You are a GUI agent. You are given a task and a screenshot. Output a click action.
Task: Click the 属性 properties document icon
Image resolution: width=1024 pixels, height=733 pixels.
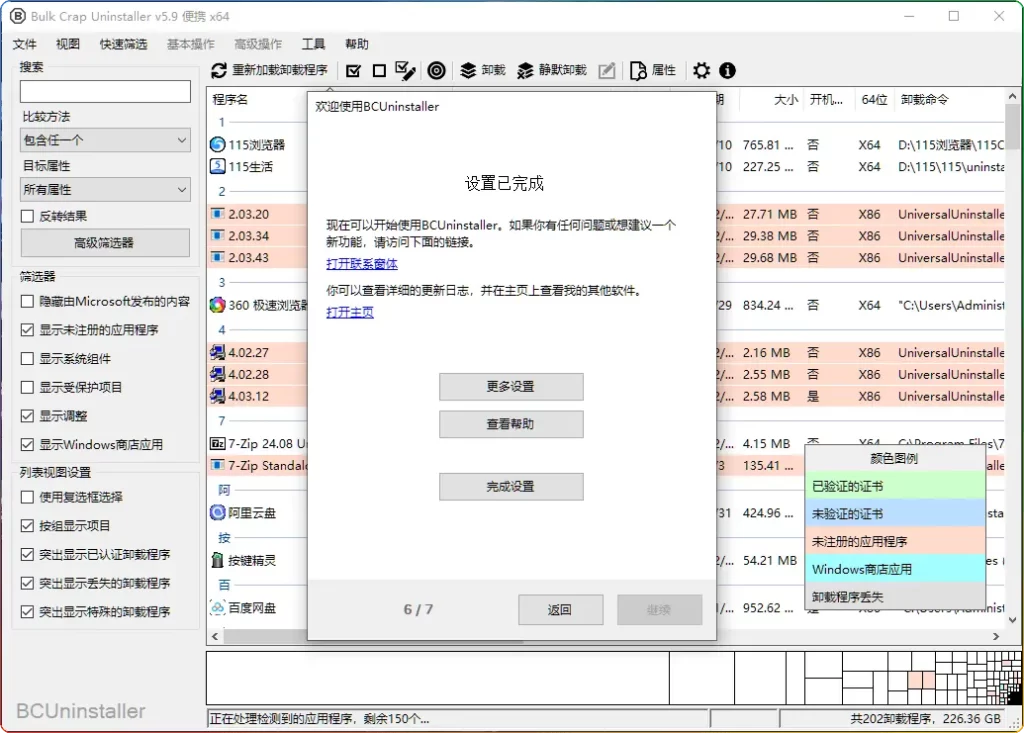(638, 71)
